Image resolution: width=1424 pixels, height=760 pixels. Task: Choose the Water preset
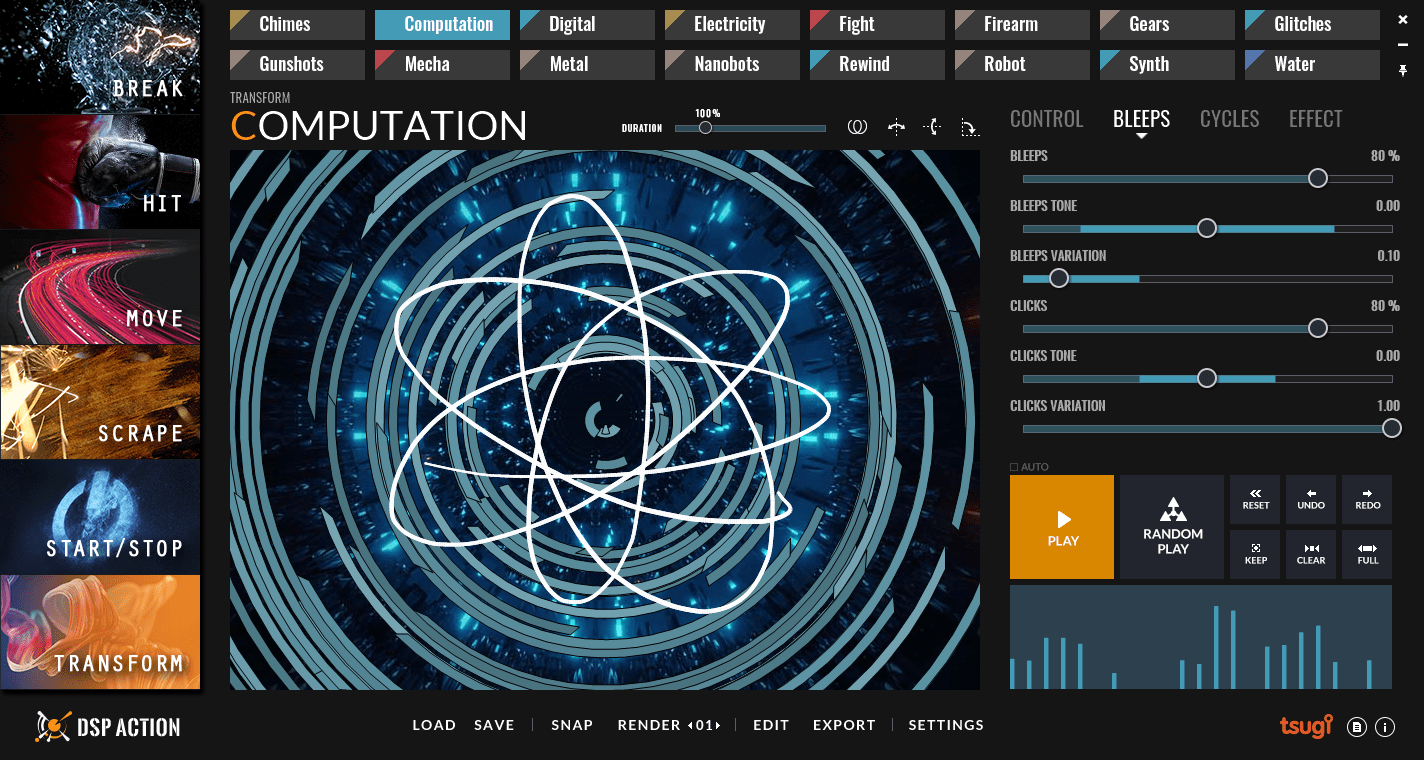point(1312,64)
